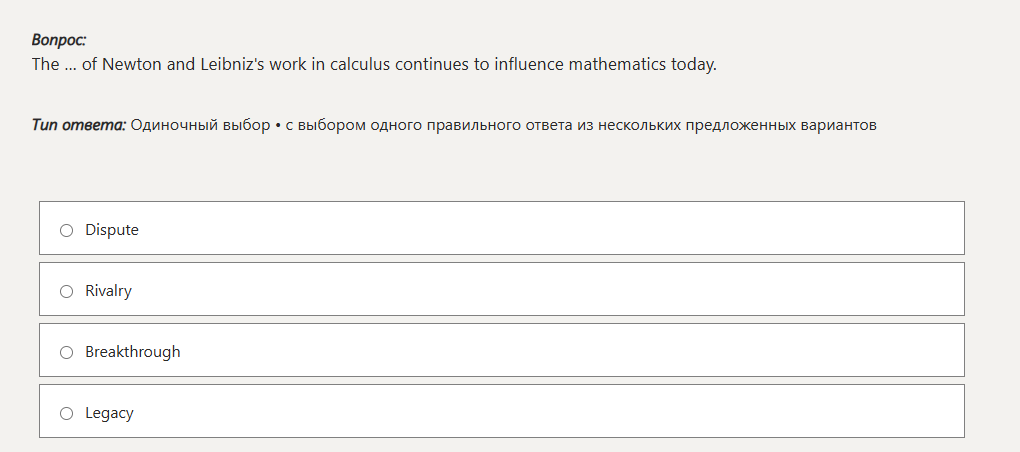The width and height of the screenshot is (1020, 452).
Task: Click the ellipsis blank in the question sentence
Action: point(70,67)
